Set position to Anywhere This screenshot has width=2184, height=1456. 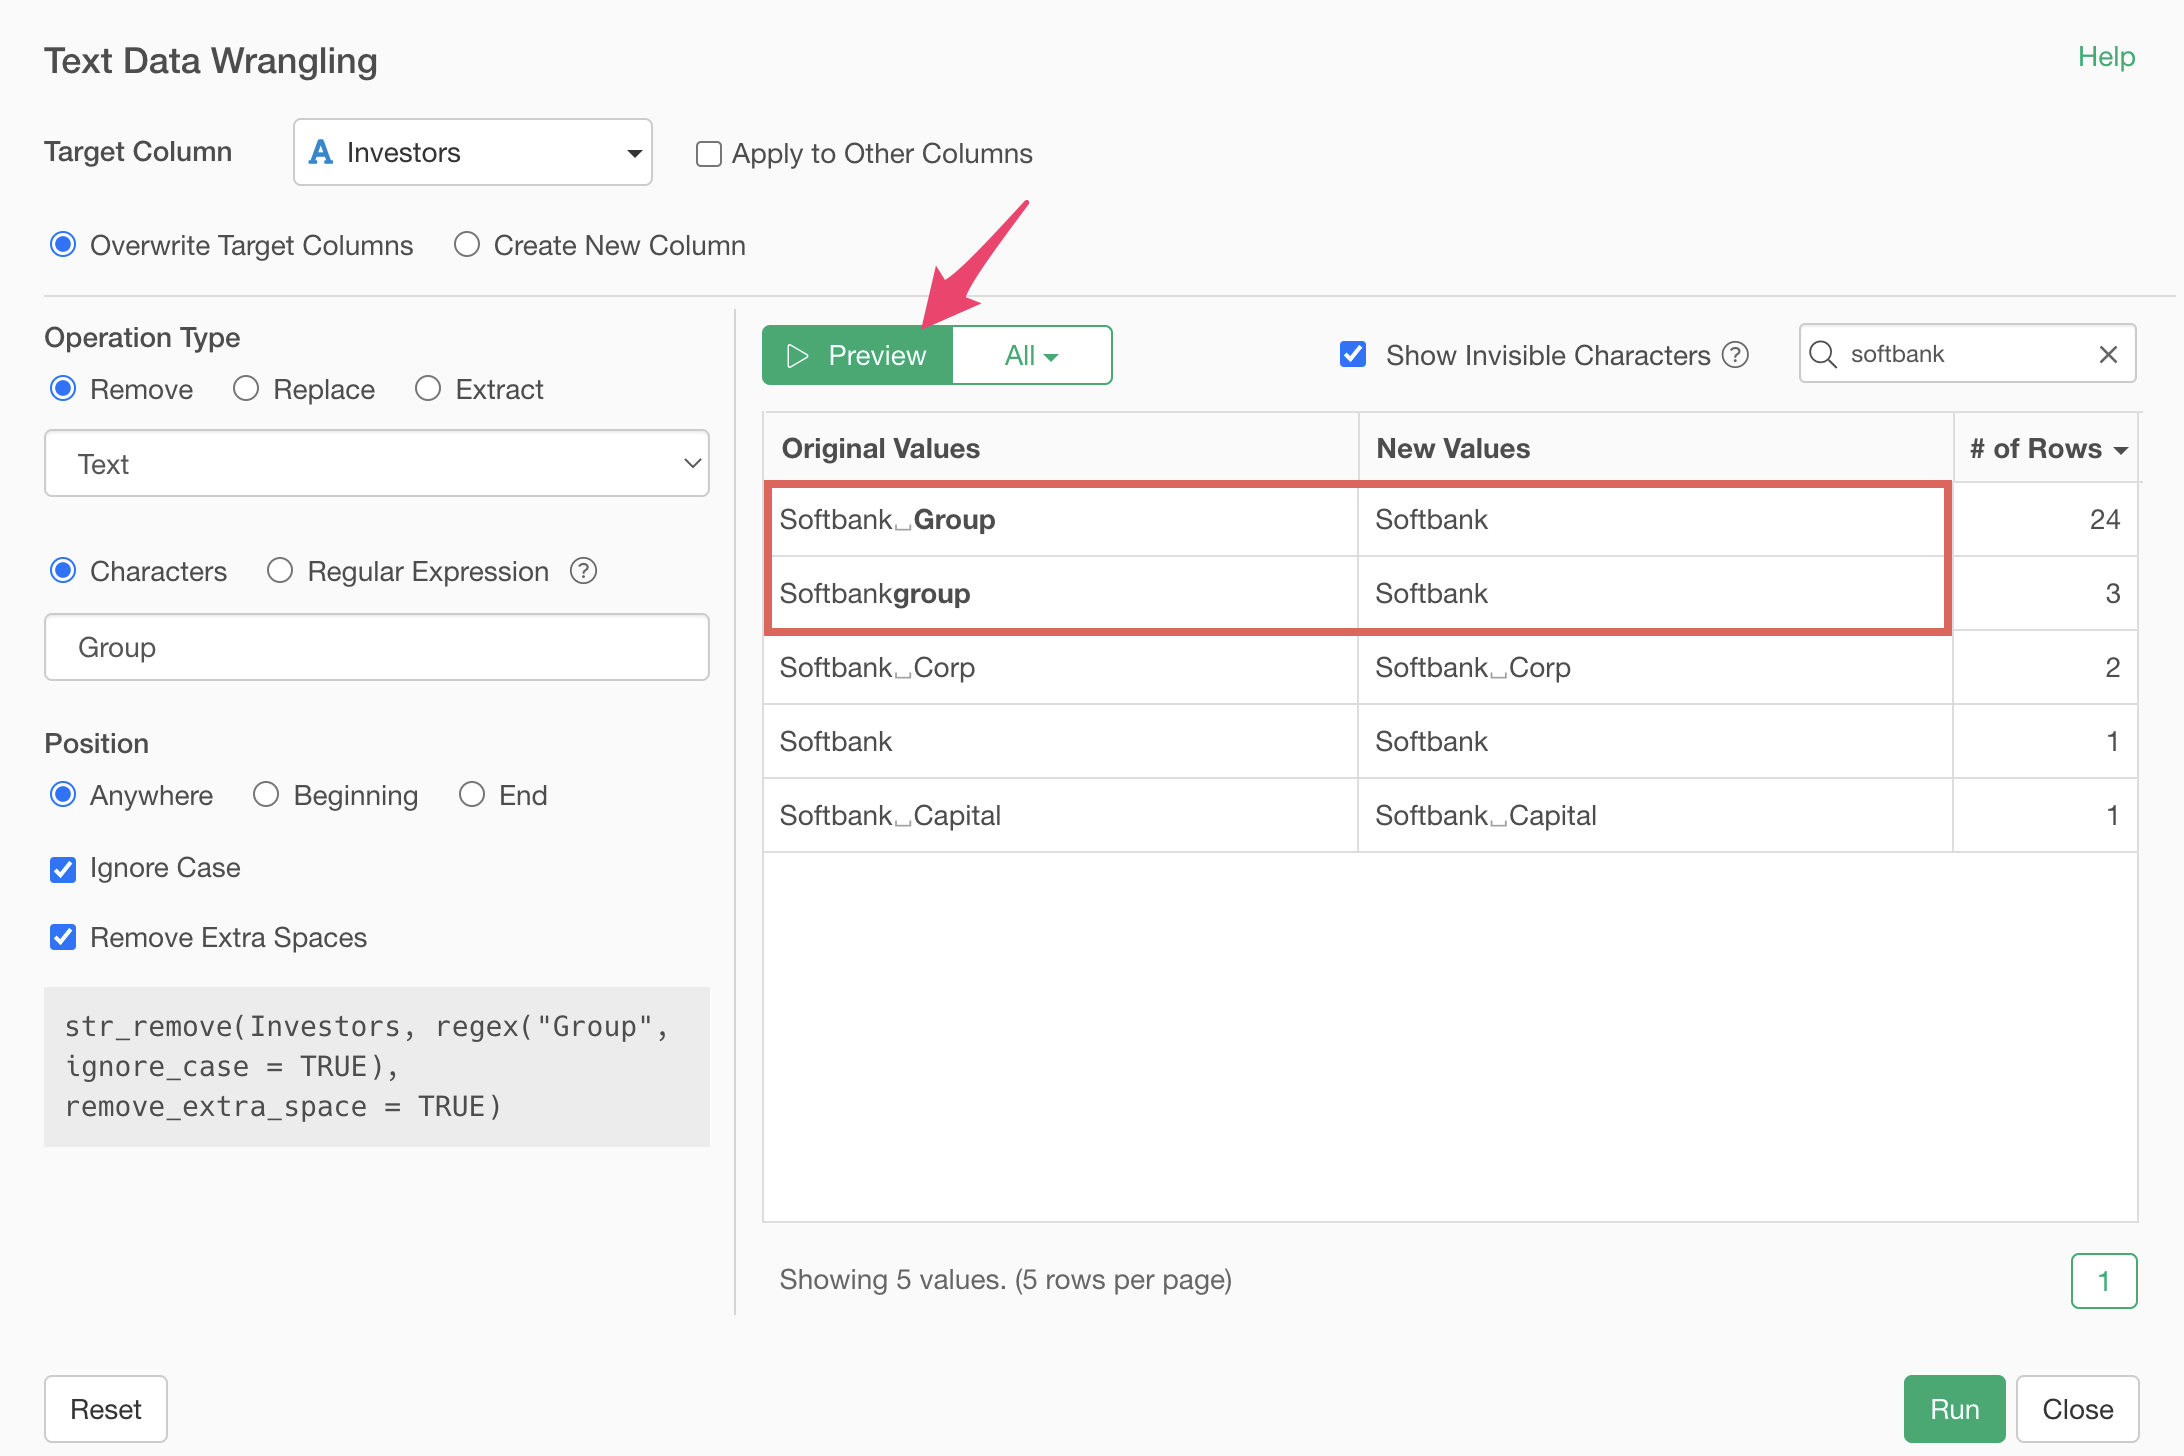click(63, 795)
